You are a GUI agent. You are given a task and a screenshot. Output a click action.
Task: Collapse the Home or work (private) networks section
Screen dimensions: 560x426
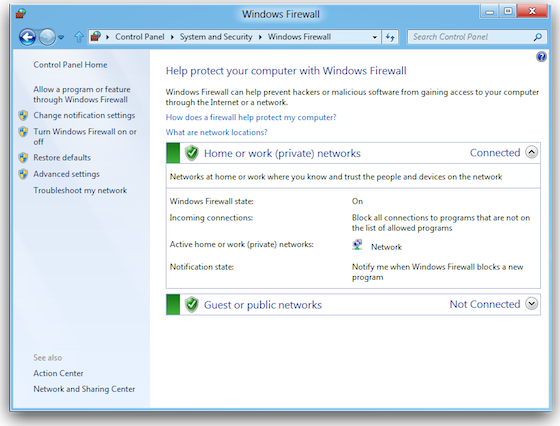[531, 152]
